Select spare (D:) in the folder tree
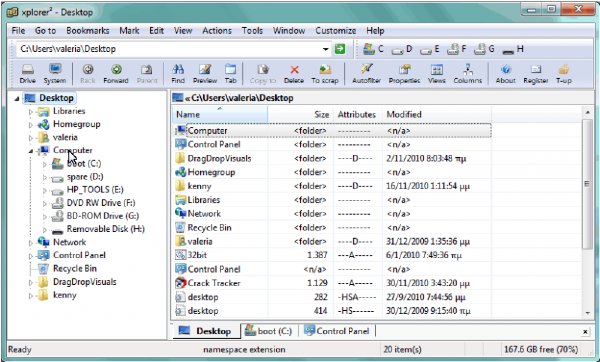Viewport: 600px width, 362px height. (x=85, y=177)
